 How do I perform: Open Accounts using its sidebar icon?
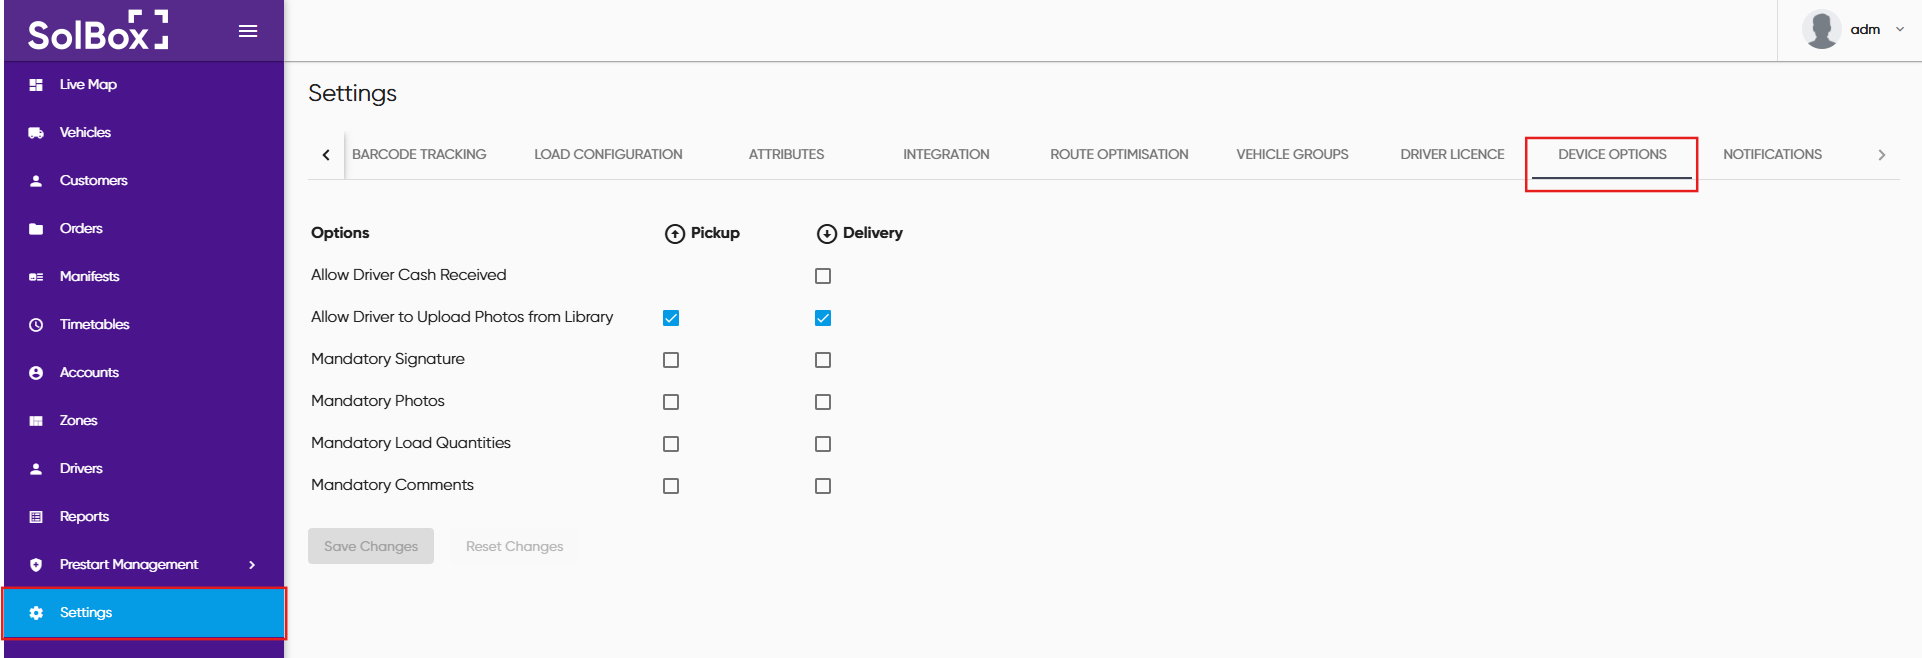36,373
